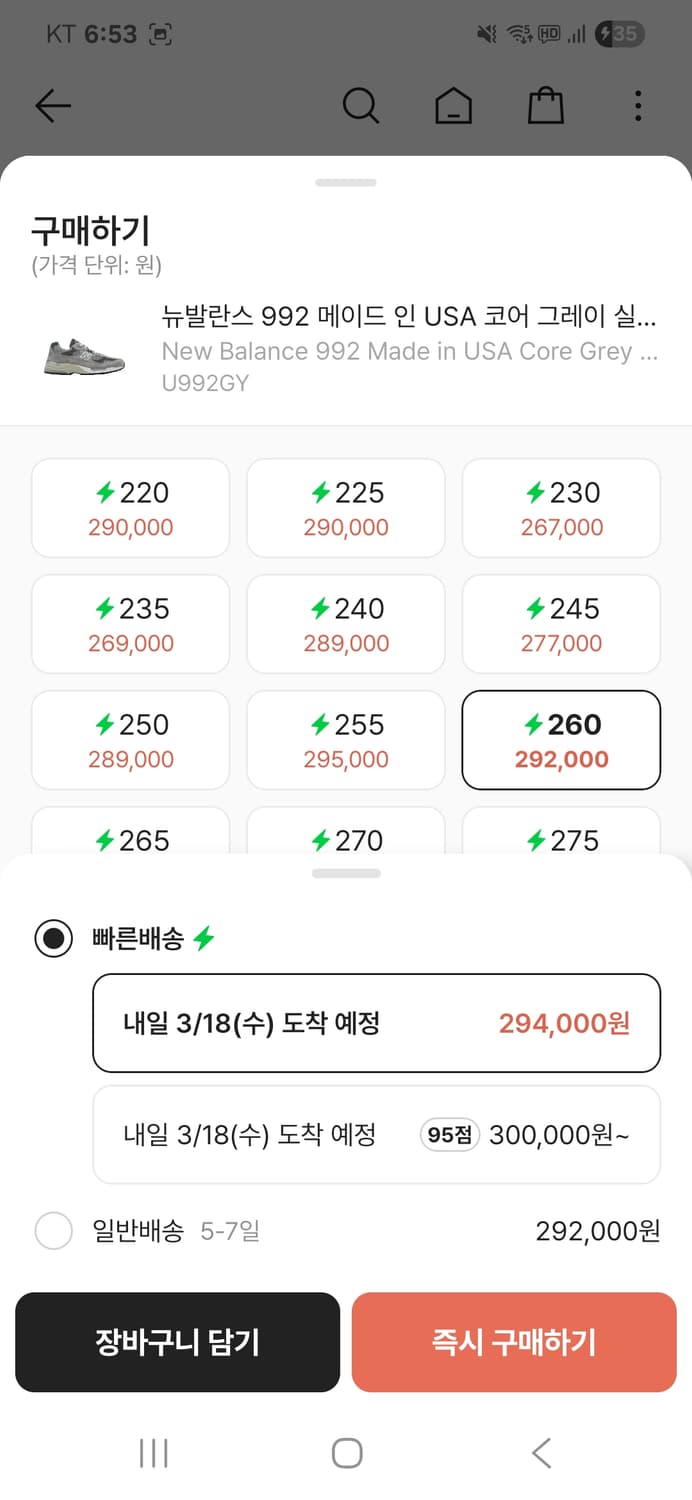Tap 장바구니 담기 to add to cart
Screen dimensions: 692x1500
(x=177, y=1342)
